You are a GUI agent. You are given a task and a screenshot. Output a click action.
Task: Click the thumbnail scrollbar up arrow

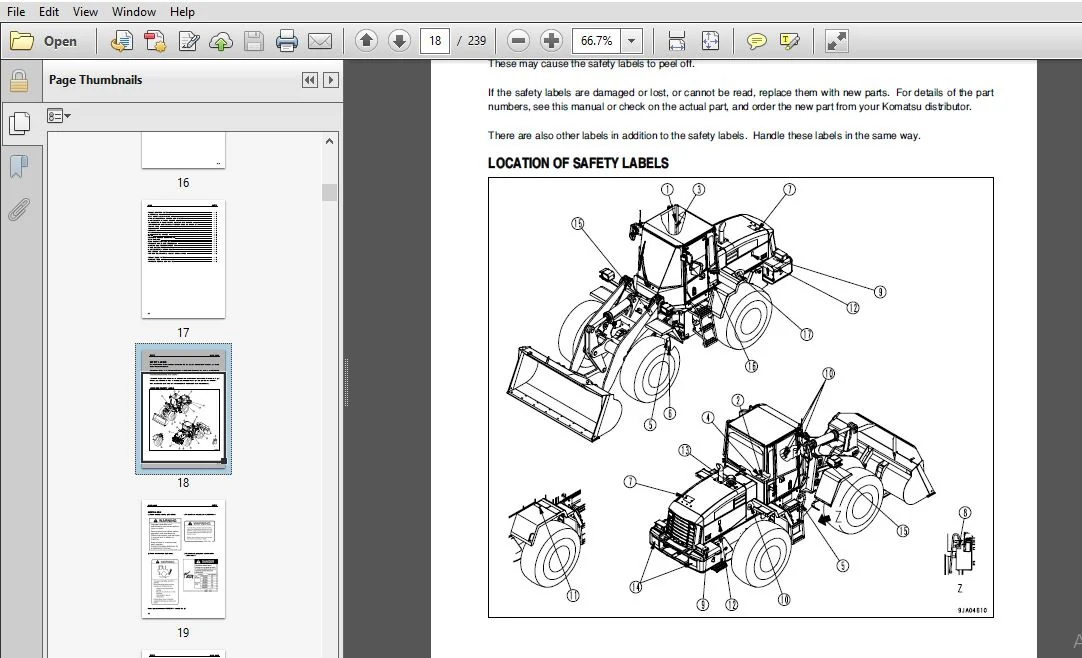tap(329, 141)
